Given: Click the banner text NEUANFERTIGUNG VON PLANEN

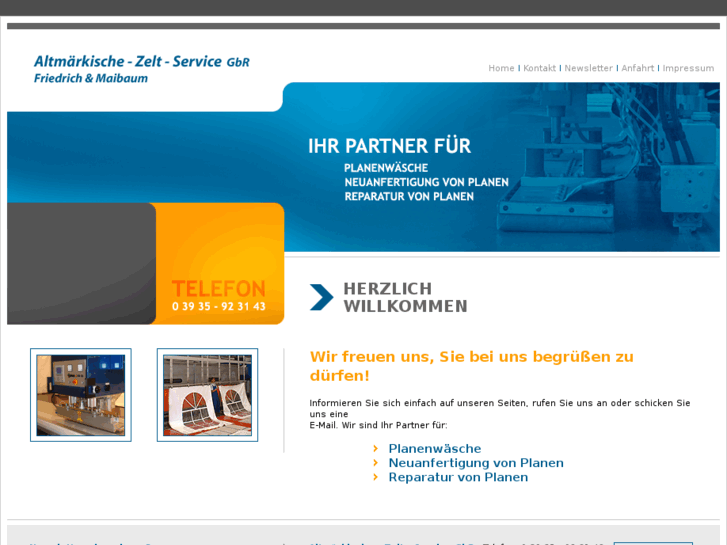Looking at the screenshot, I should (427, 182).
